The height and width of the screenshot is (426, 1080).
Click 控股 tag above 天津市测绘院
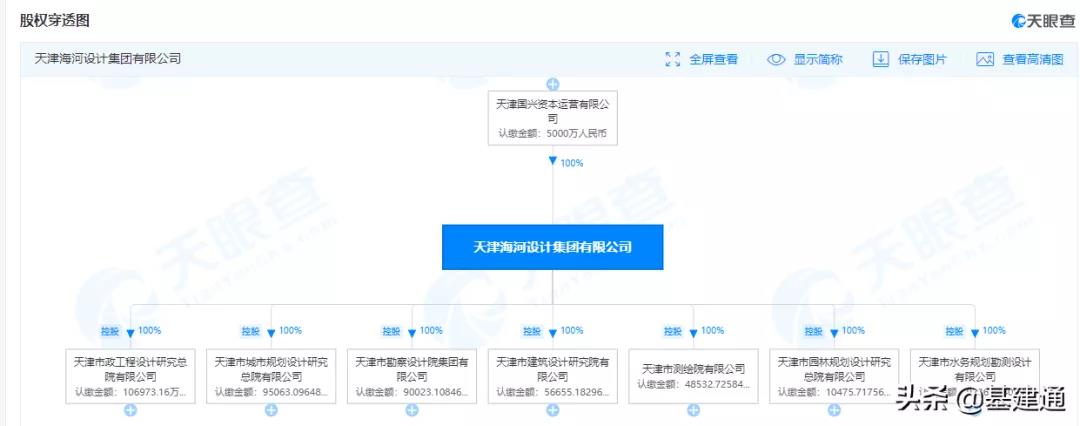[x=673, y=332]
